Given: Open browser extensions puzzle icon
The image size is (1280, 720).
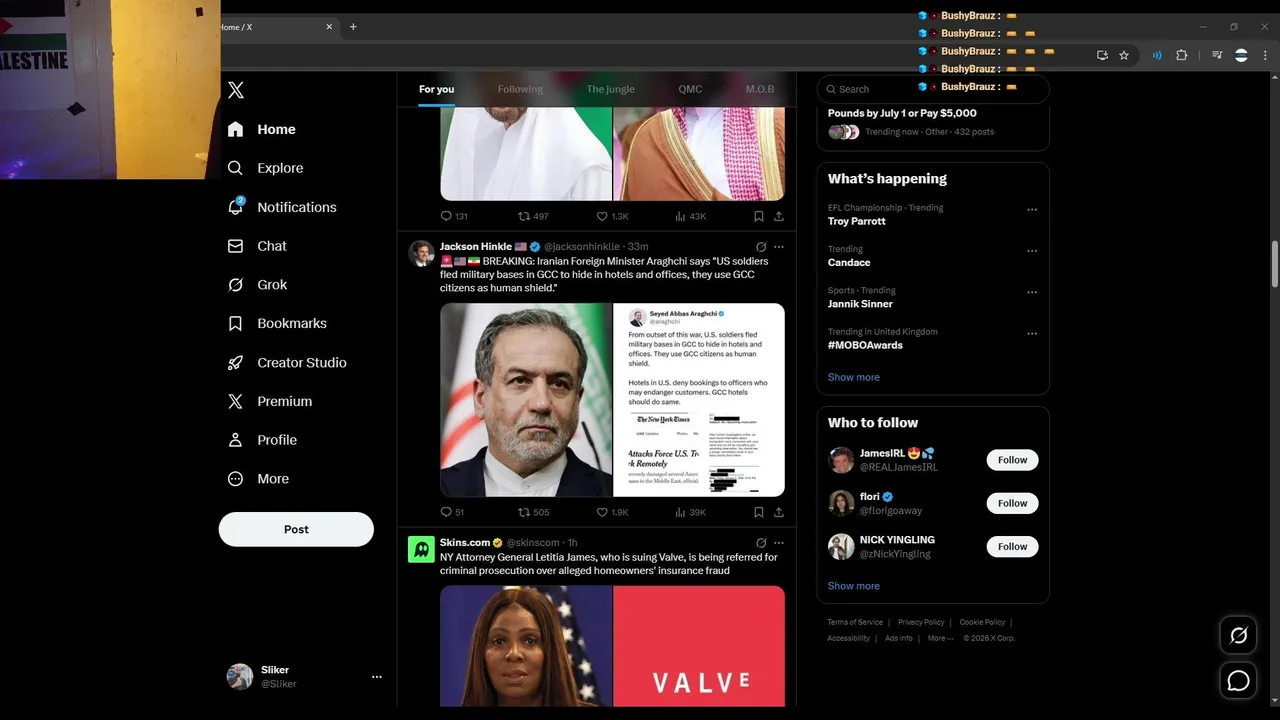Looking at the screenshot, I should point(1181,55).
